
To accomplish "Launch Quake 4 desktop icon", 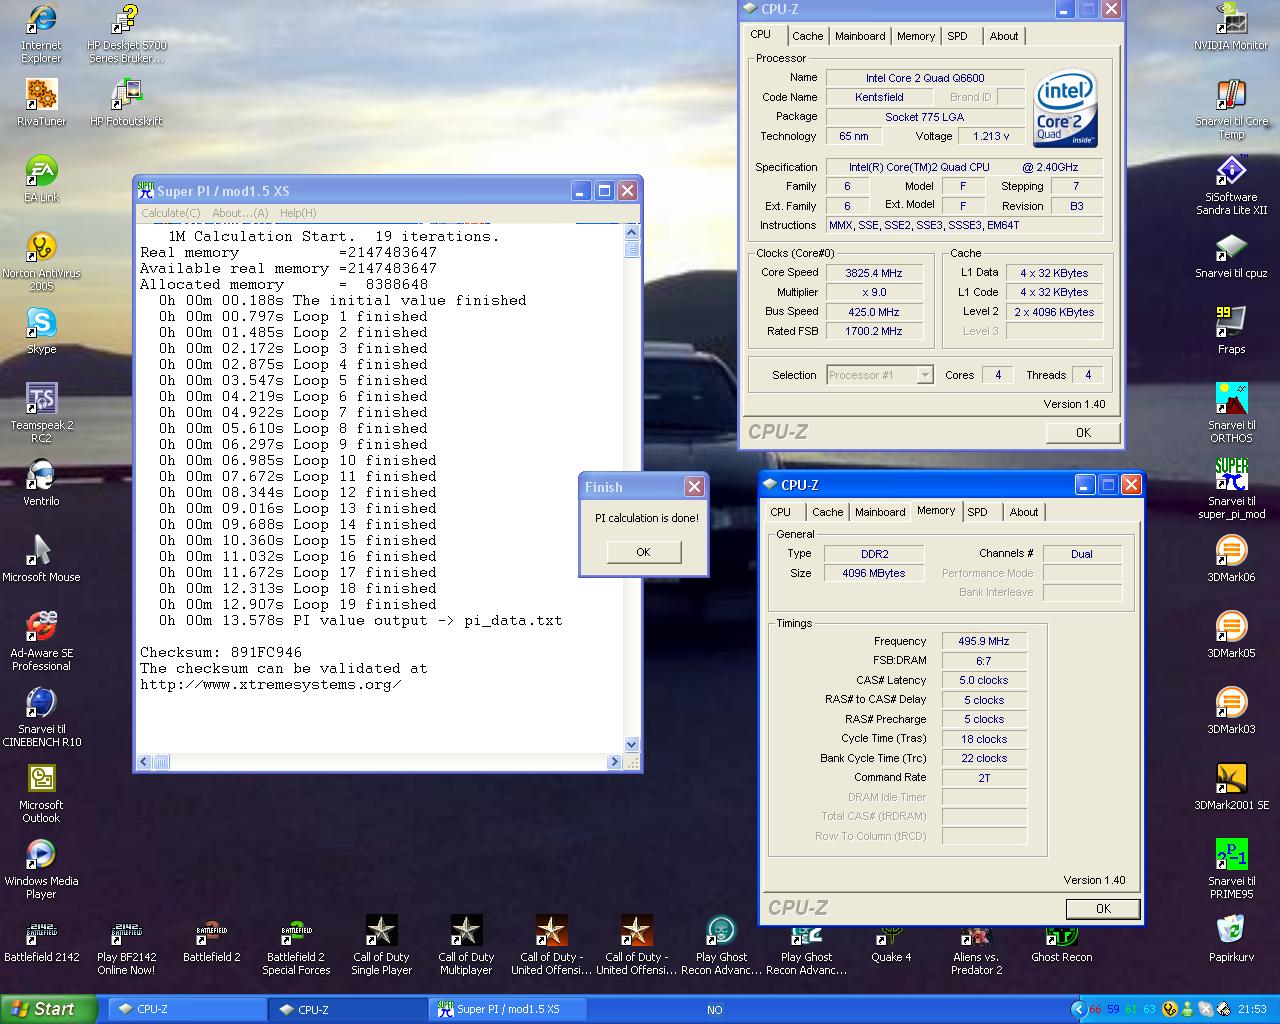I will (891, 940).
